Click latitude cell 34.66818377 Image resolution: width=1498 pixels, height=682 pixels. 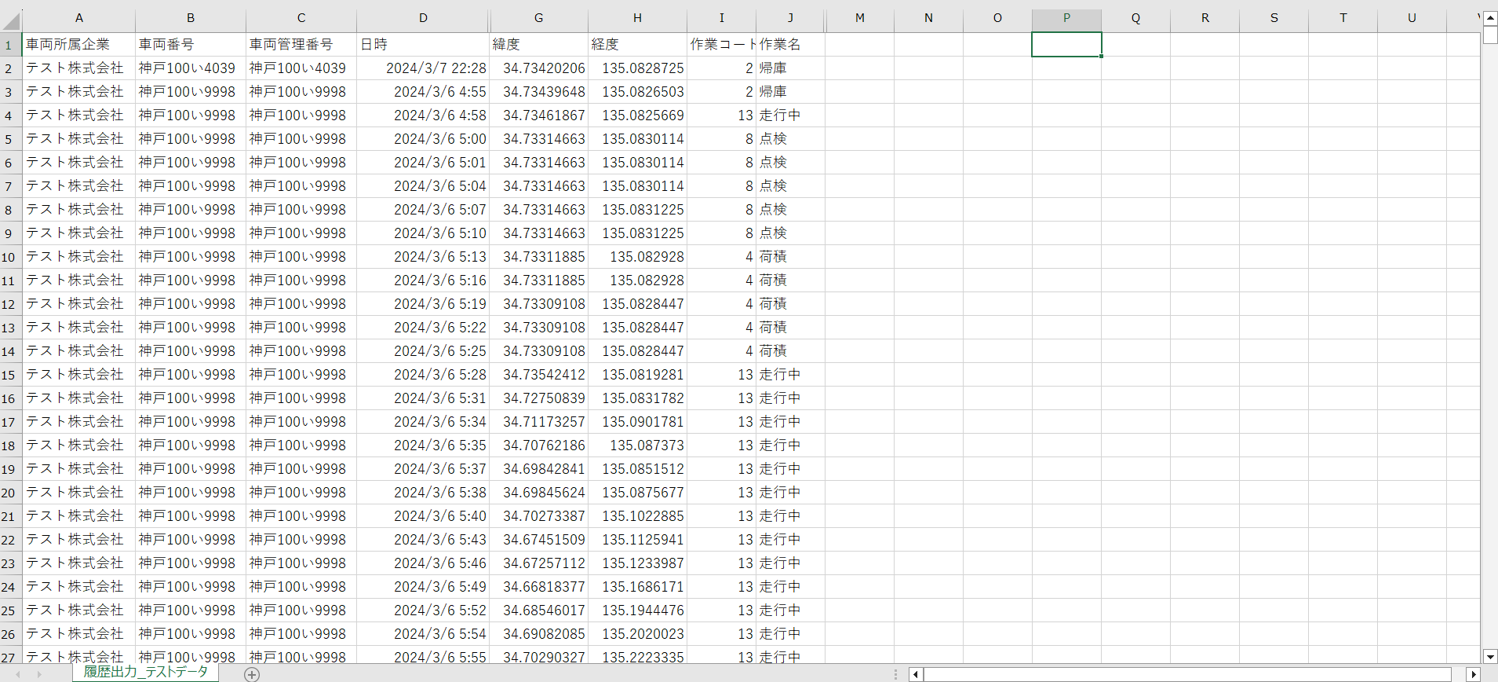[539, 587]
